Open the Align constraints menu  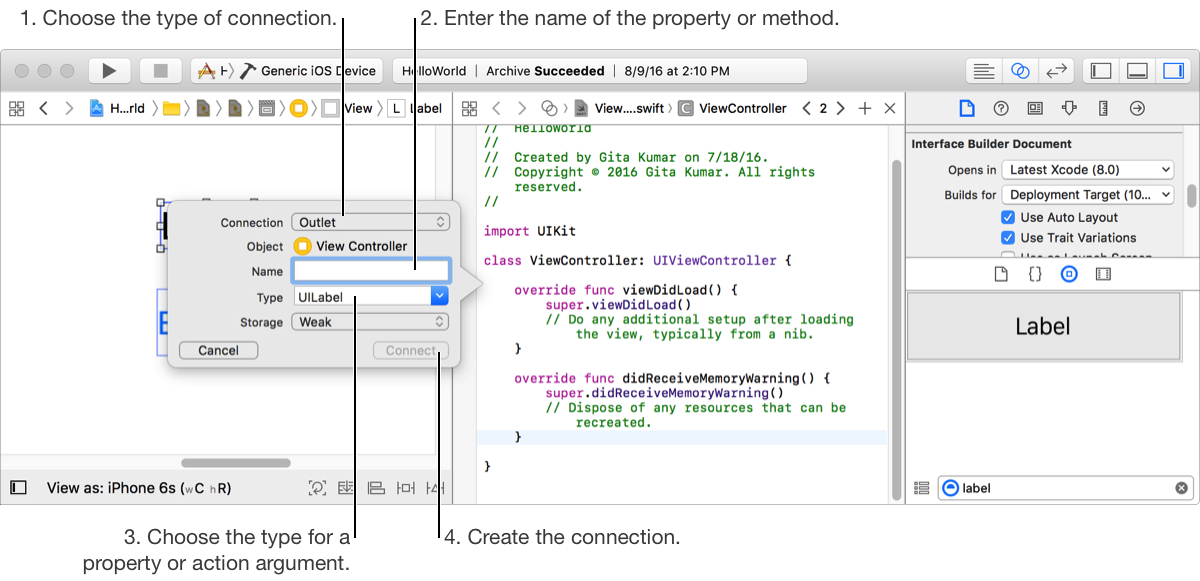376,488
